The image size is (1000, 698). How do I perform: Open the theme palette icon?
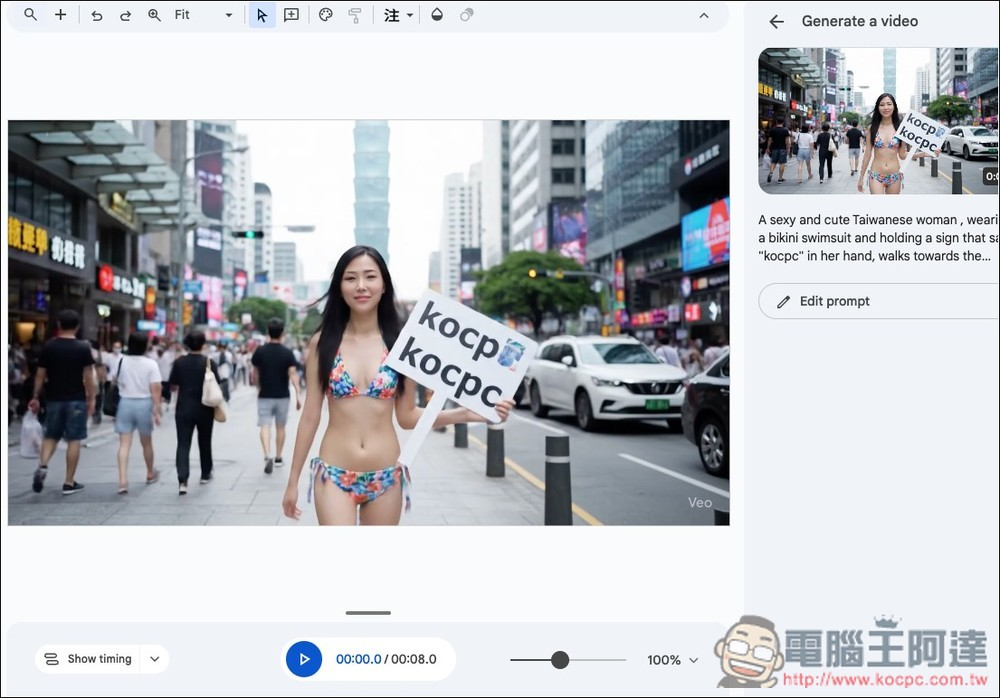[326, 15]
